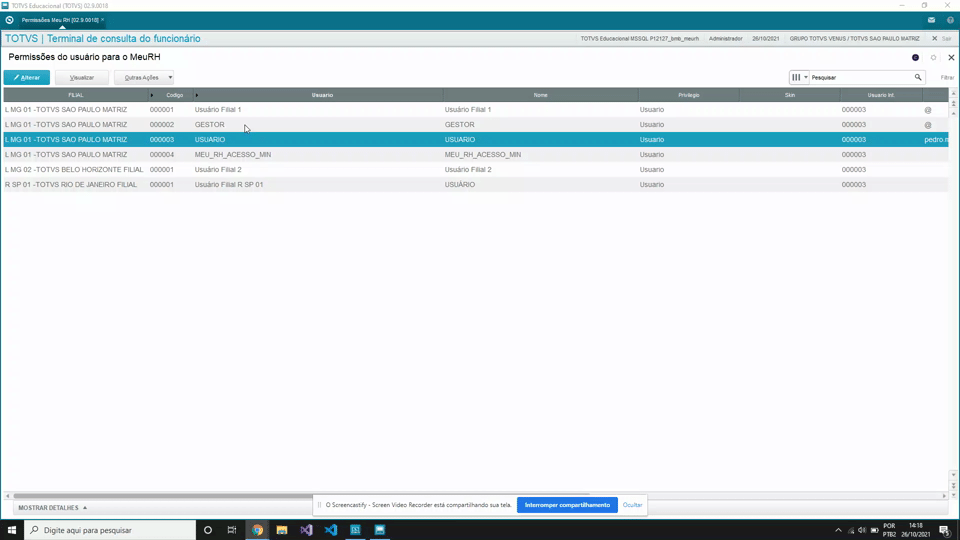Open the blue Visual Studio Code taskbar icon
The width and height of the screenshot is (960, 540).
click(x=331, y=530)
